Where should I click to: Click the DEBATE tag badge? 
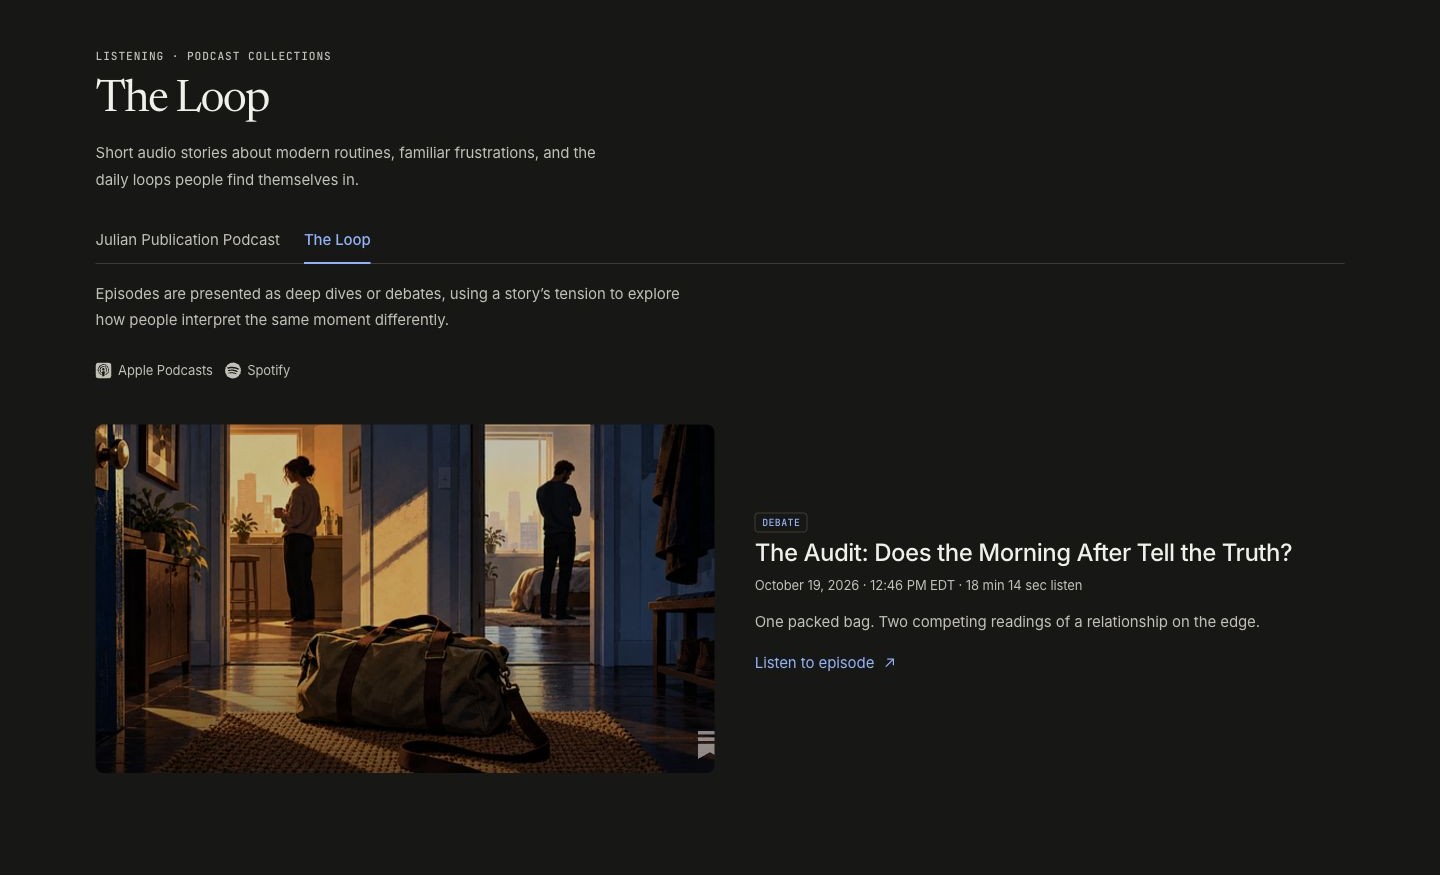click(781, 523)
